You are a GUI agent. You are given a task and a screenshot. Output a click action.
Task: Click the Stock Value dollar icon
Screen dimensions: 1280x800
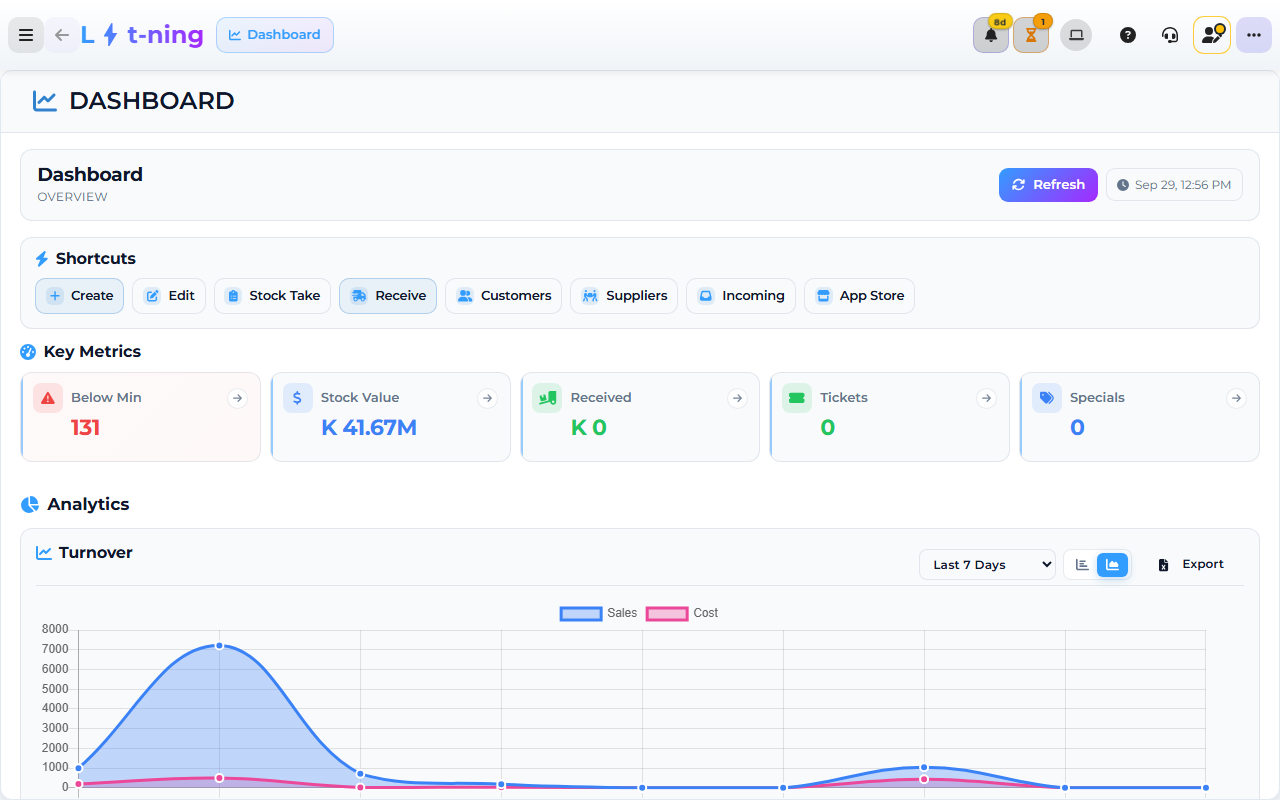point(298,398)
